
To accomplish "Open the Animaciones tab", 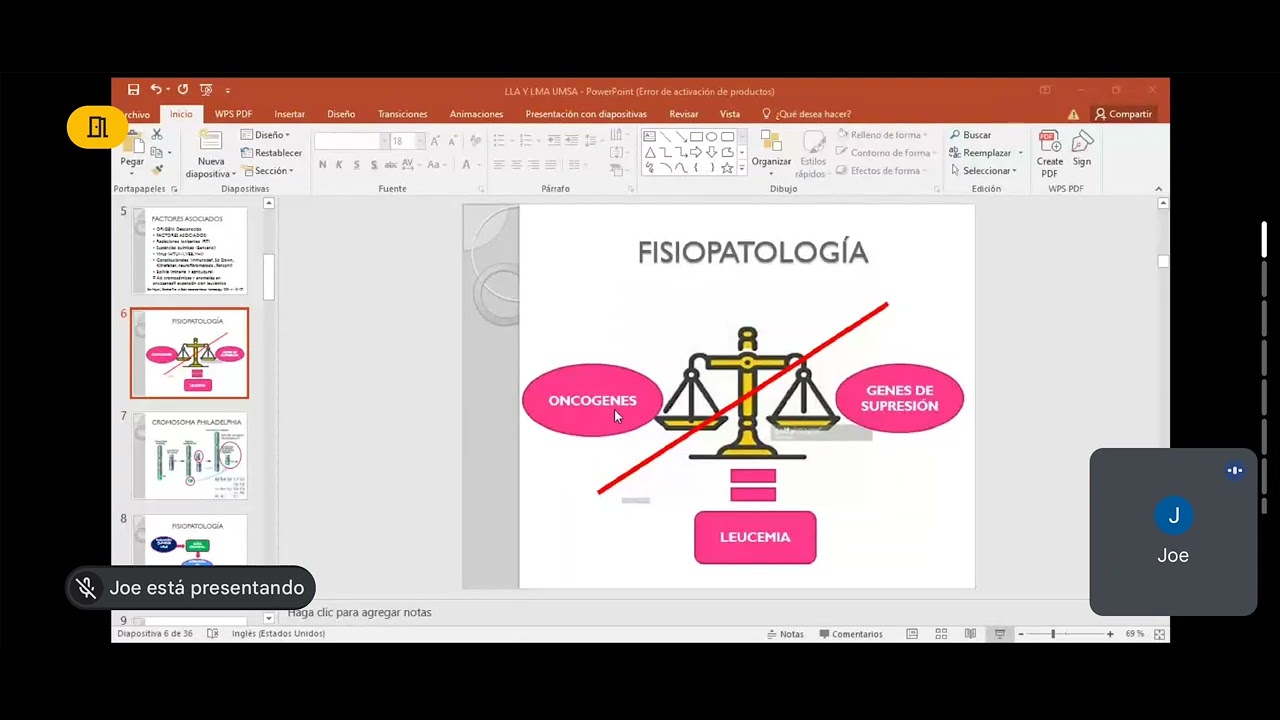I will coord(477,114).
